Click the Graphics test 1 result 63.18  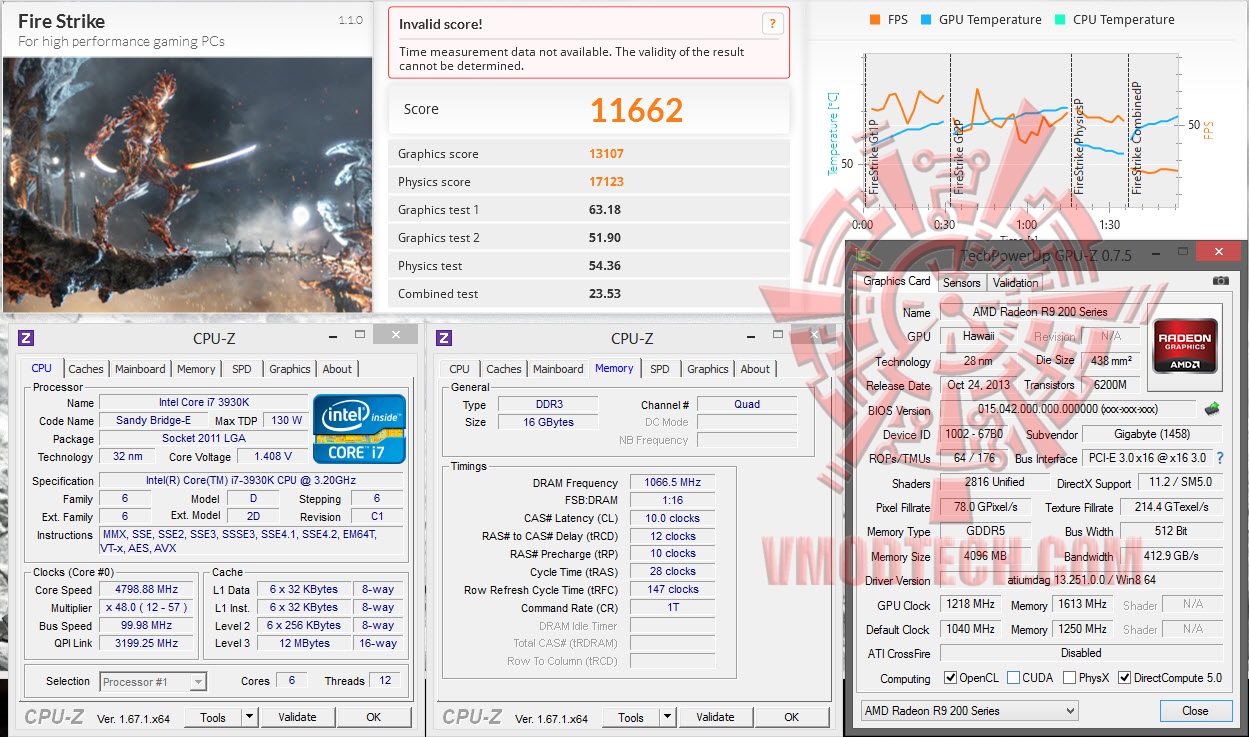coord(605,210)
